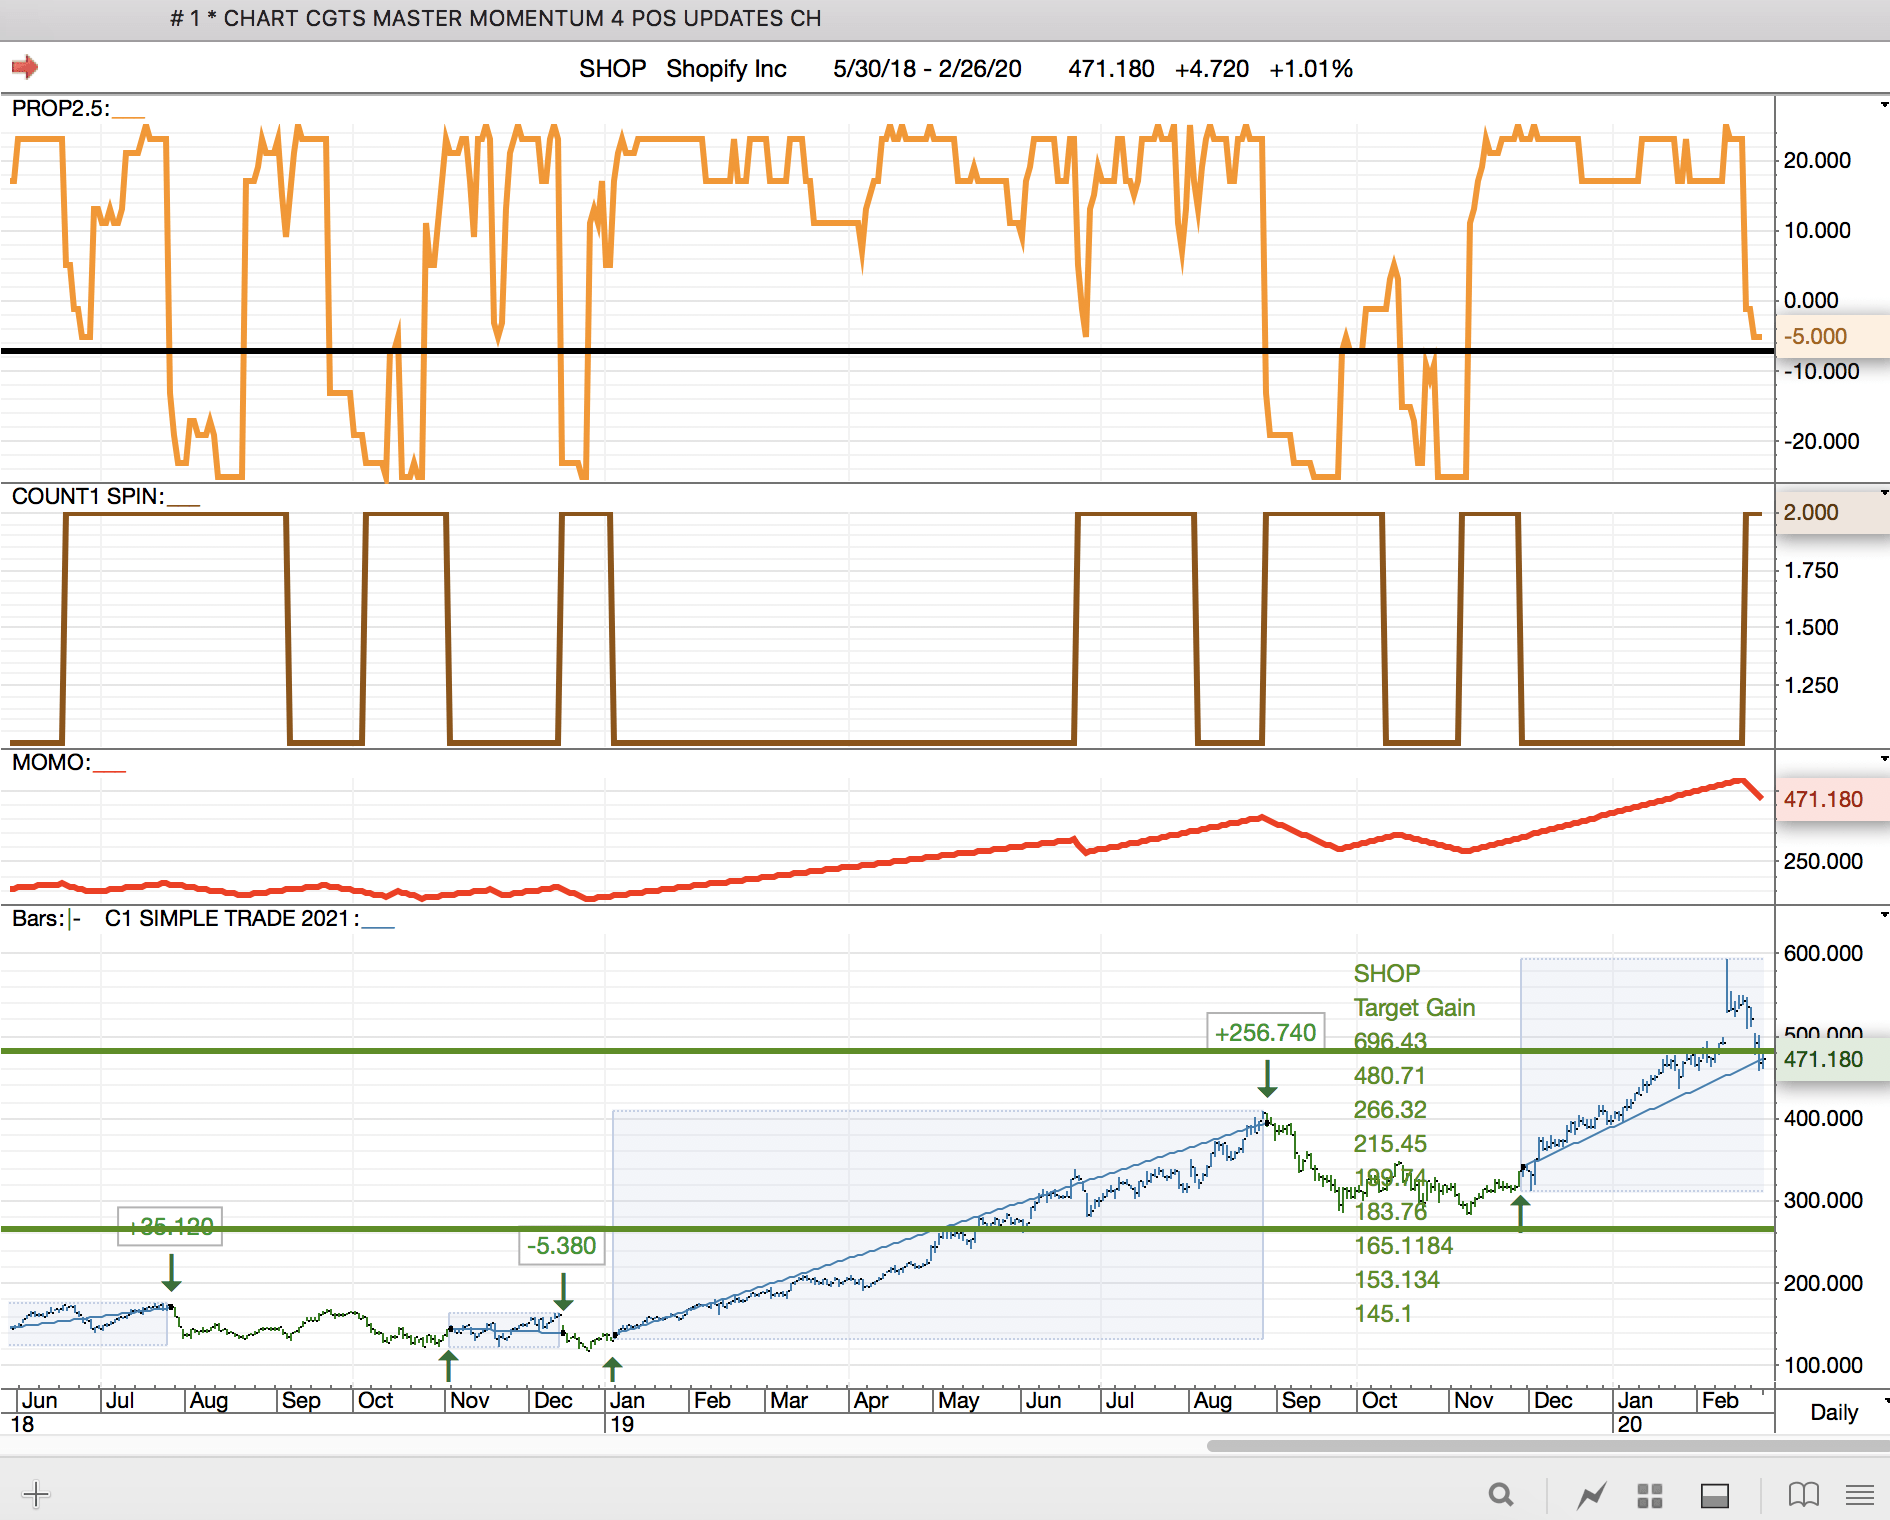Image resolution: width=1890 pixels, height=1520 pixels.
Task: Click the +1.01% percent change value
Action: point(1310,68)
